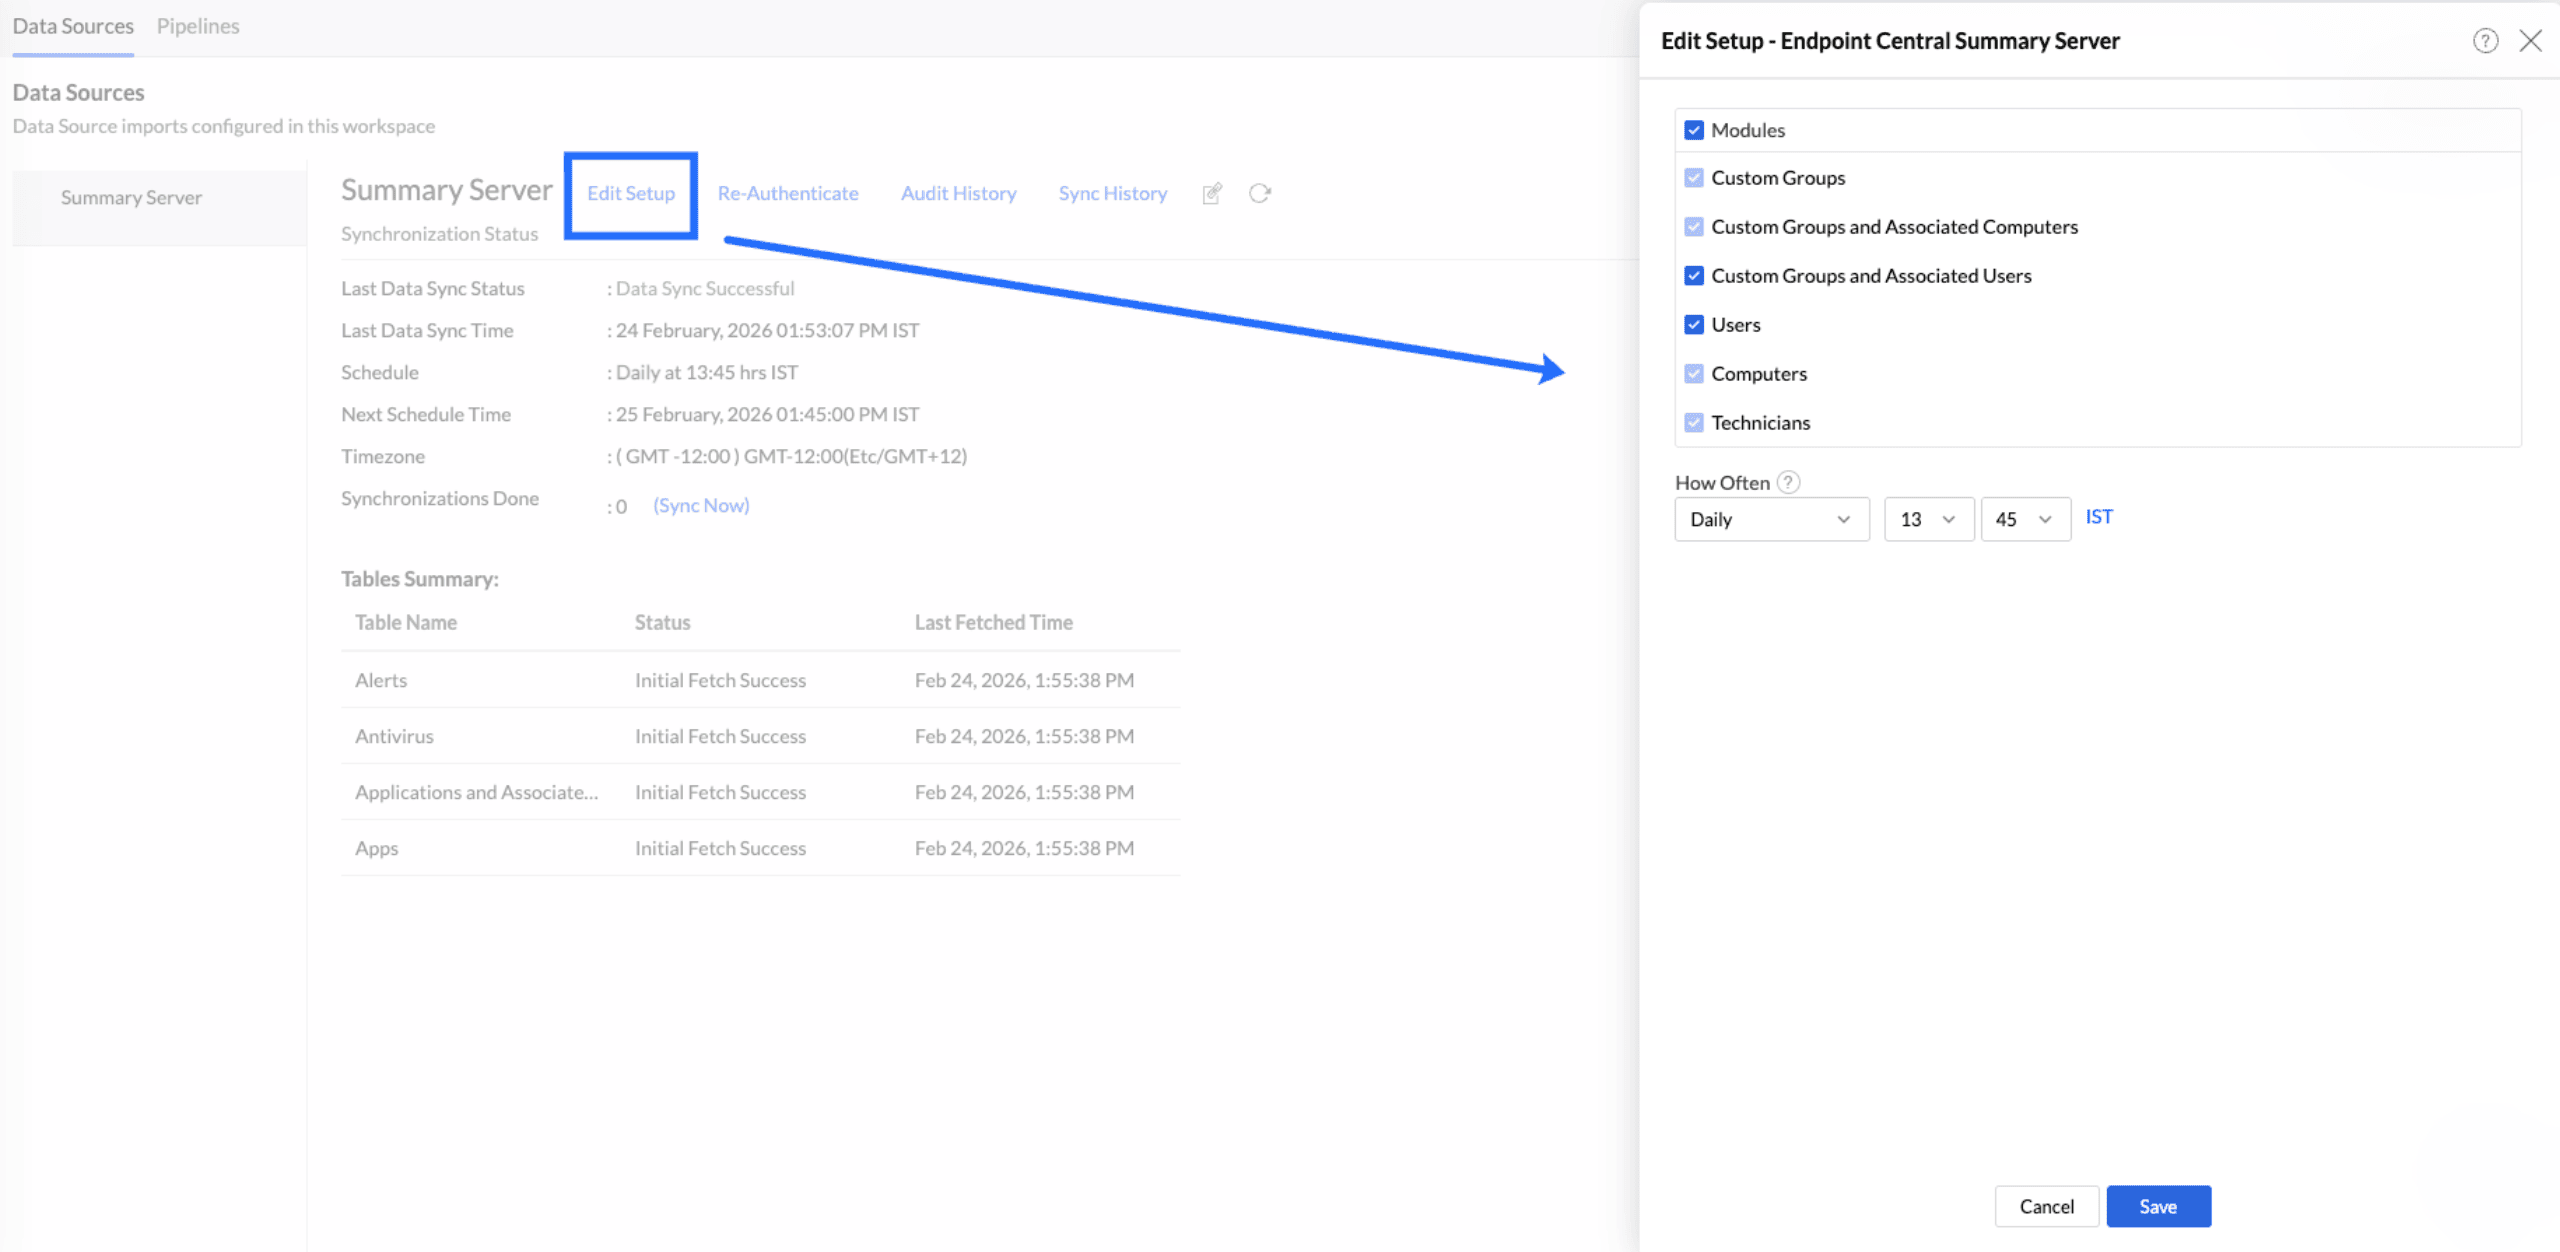Select the Applications and Associate... table row

761,792
